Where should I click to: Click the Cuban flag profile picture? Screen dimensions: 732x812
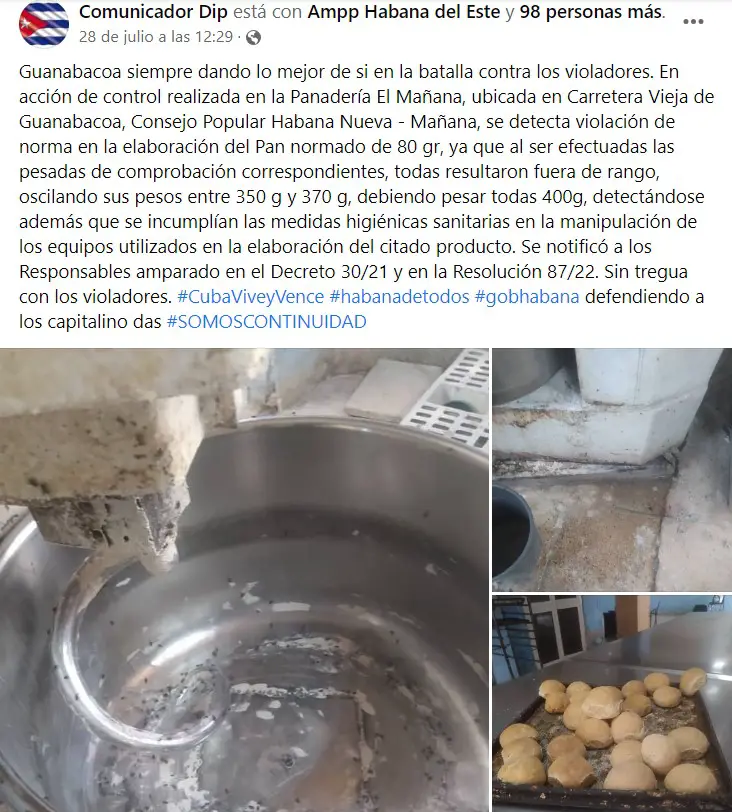[44, 25]
